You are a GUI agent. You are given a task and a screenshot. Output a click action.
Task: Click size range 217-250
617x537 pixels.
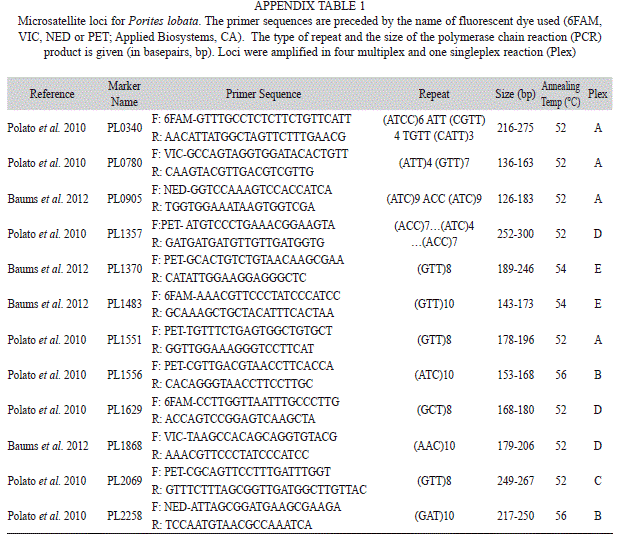[515, 516]
